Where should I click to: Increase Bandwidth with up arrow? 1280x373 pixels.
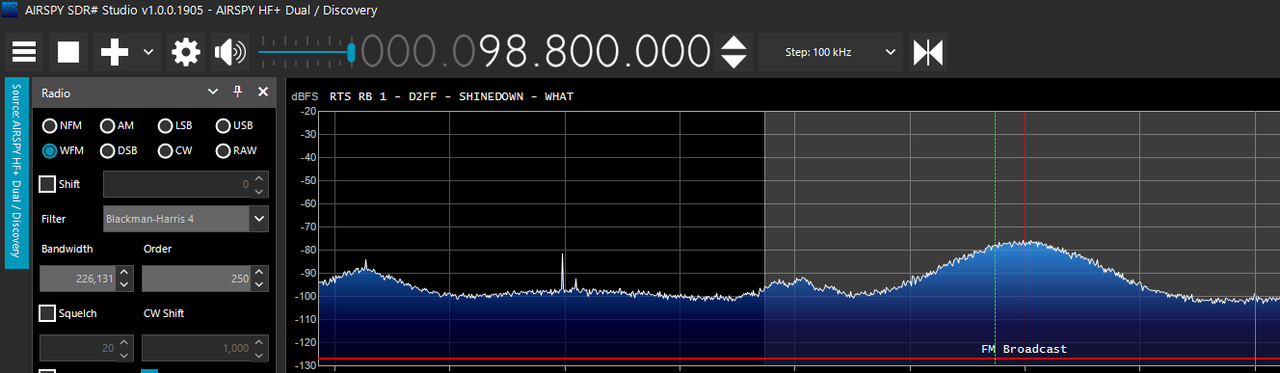tap(124, 273)
